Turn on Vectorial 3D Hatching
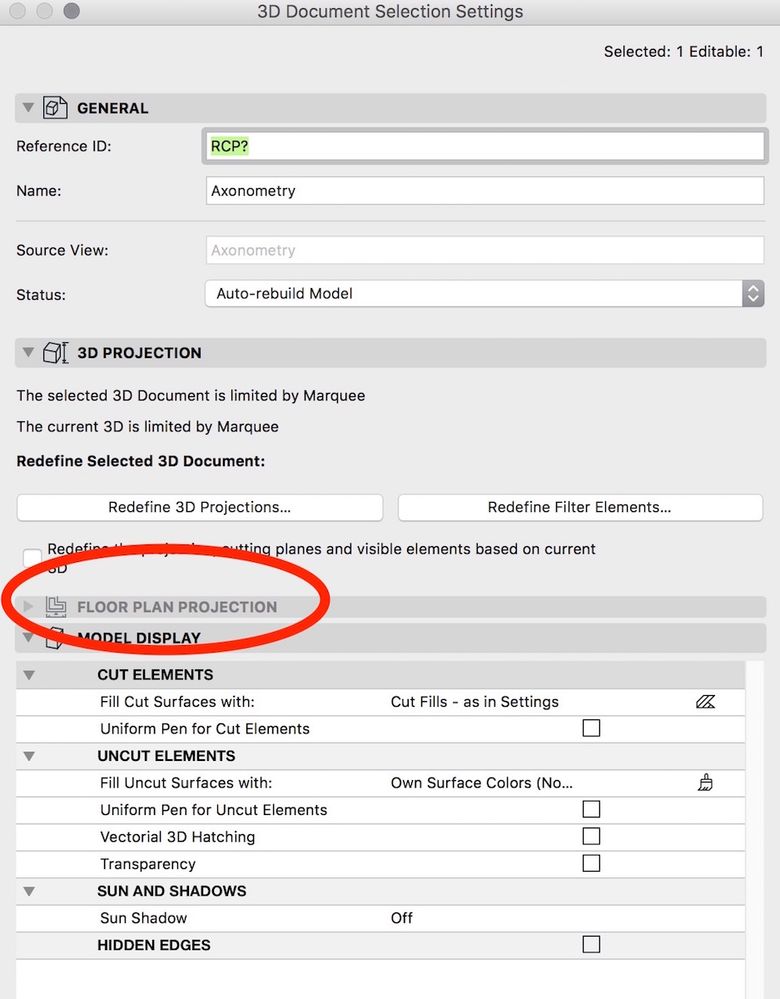This screenshot has width=780, height=999. coord(591,836)
